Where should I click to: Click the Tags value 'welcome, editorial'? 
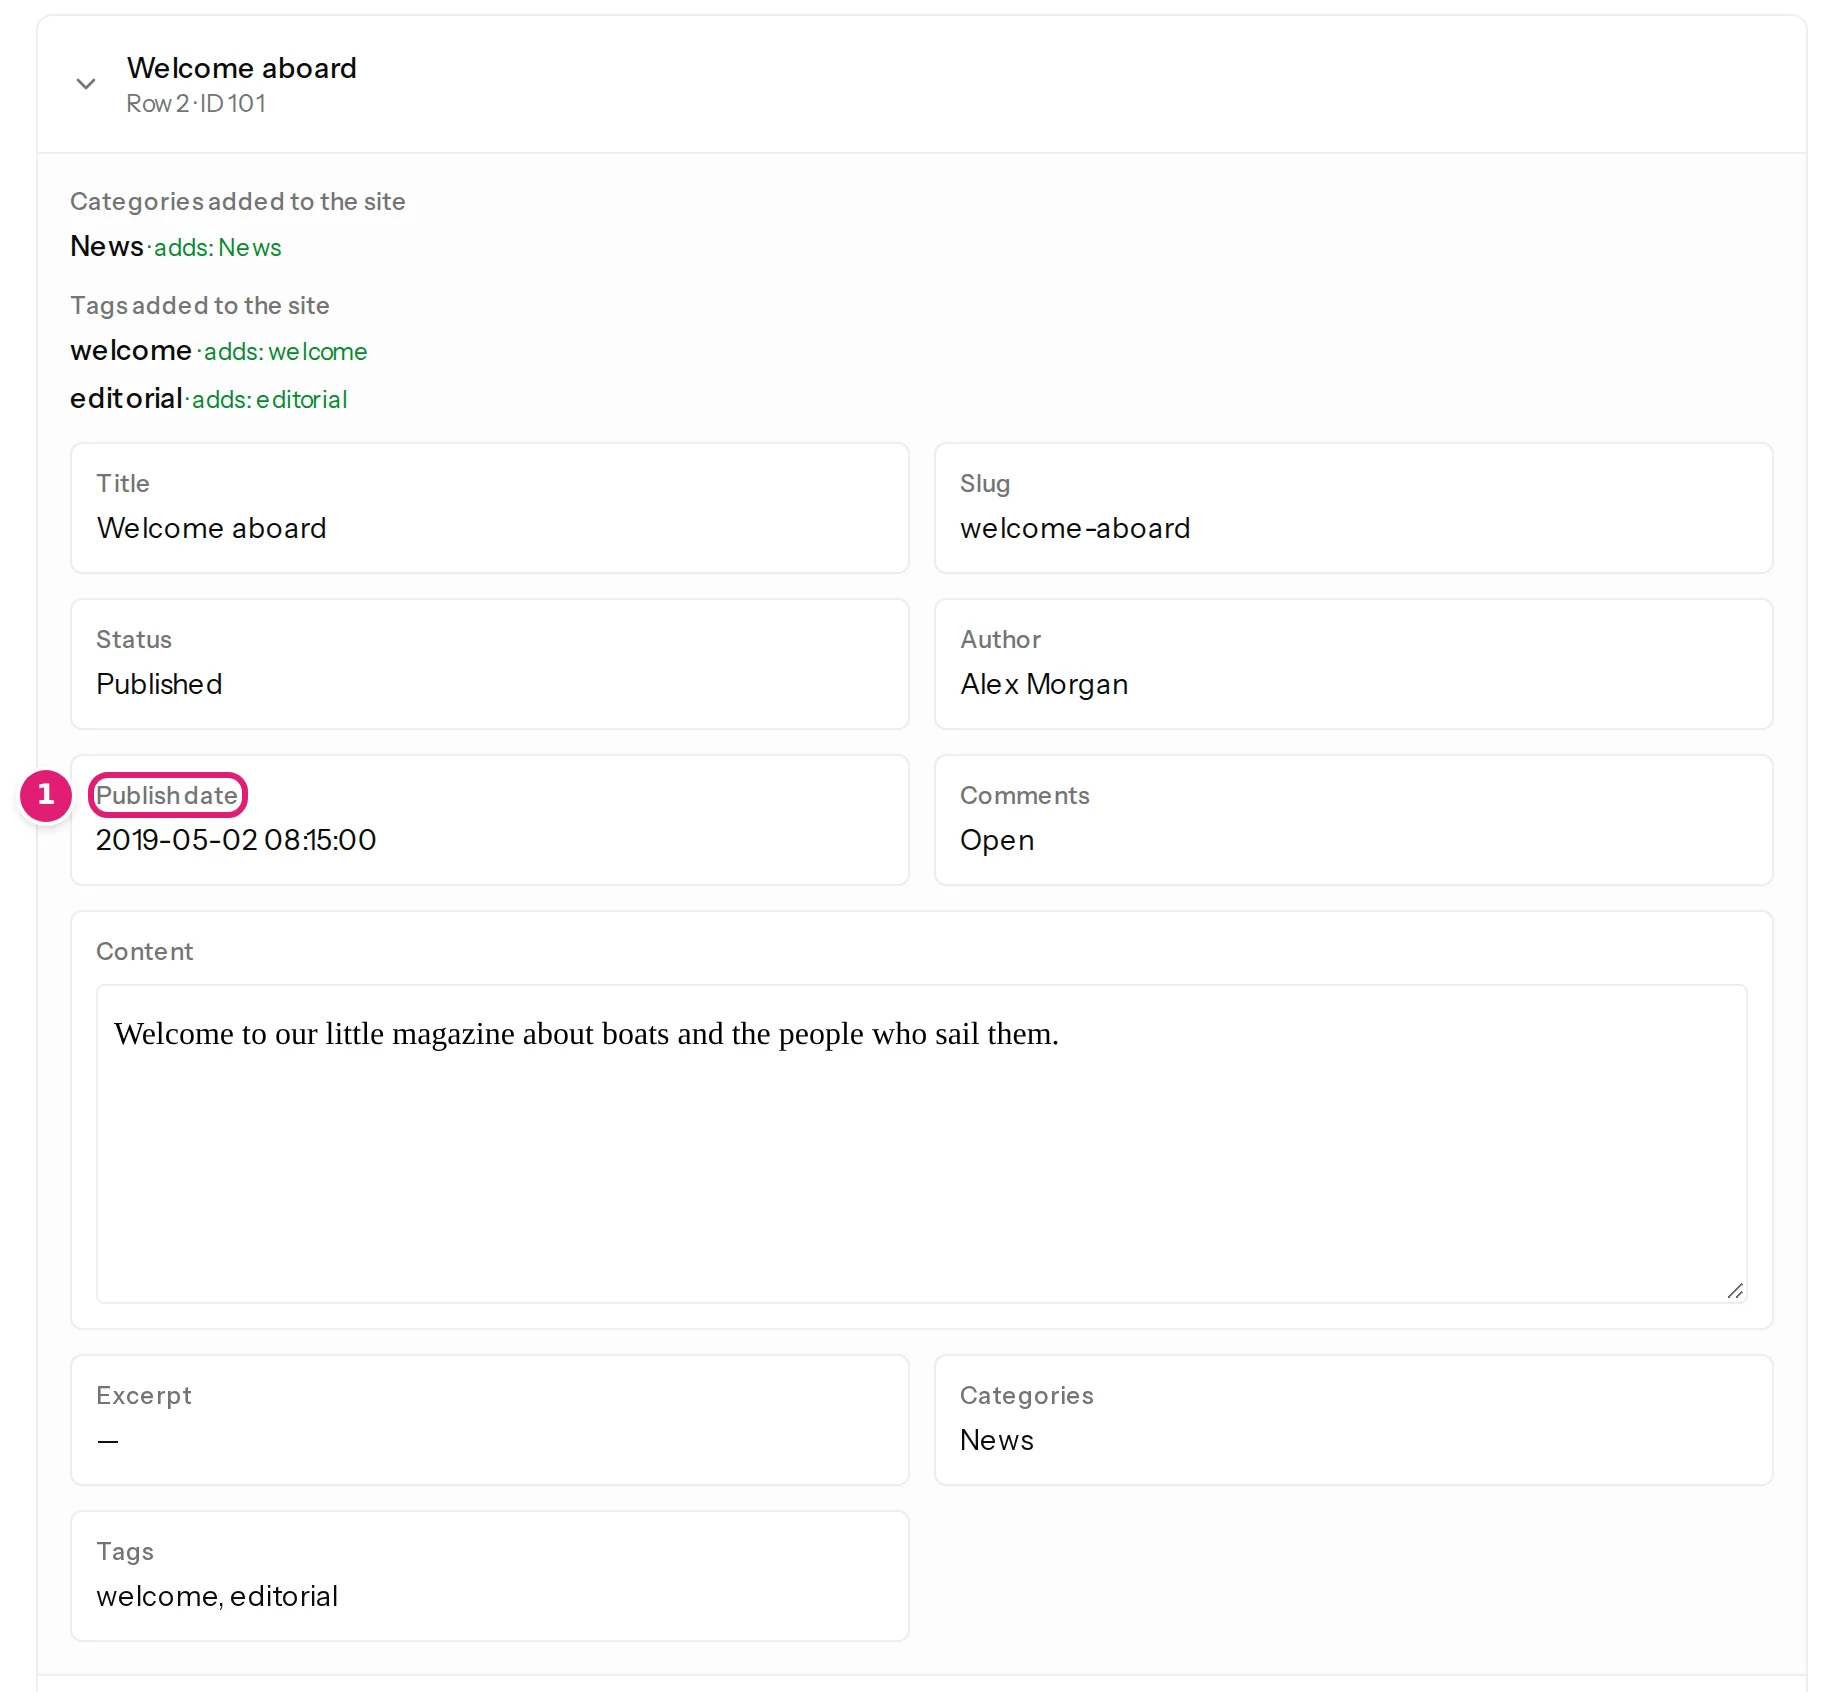click(217, 1596)
